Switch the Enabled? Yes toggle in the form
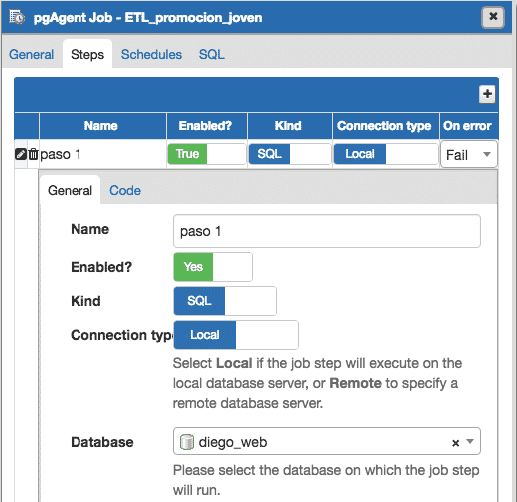Viewport: 517px width, 502px height. point(213,267)
